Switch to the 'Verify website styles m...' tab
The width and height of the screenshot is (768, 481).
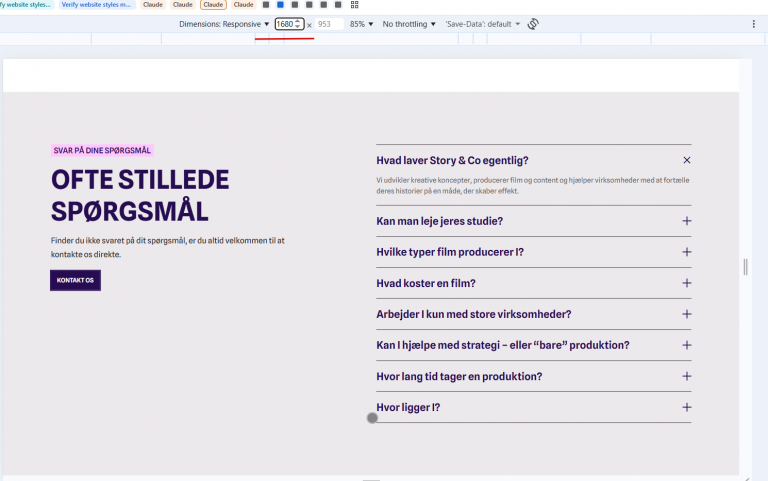[x=96, y=4]
